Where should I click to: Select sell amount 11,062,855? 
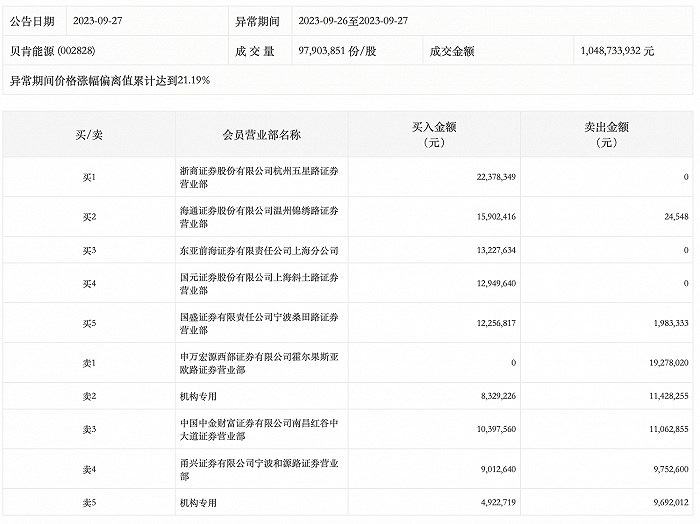669,429
